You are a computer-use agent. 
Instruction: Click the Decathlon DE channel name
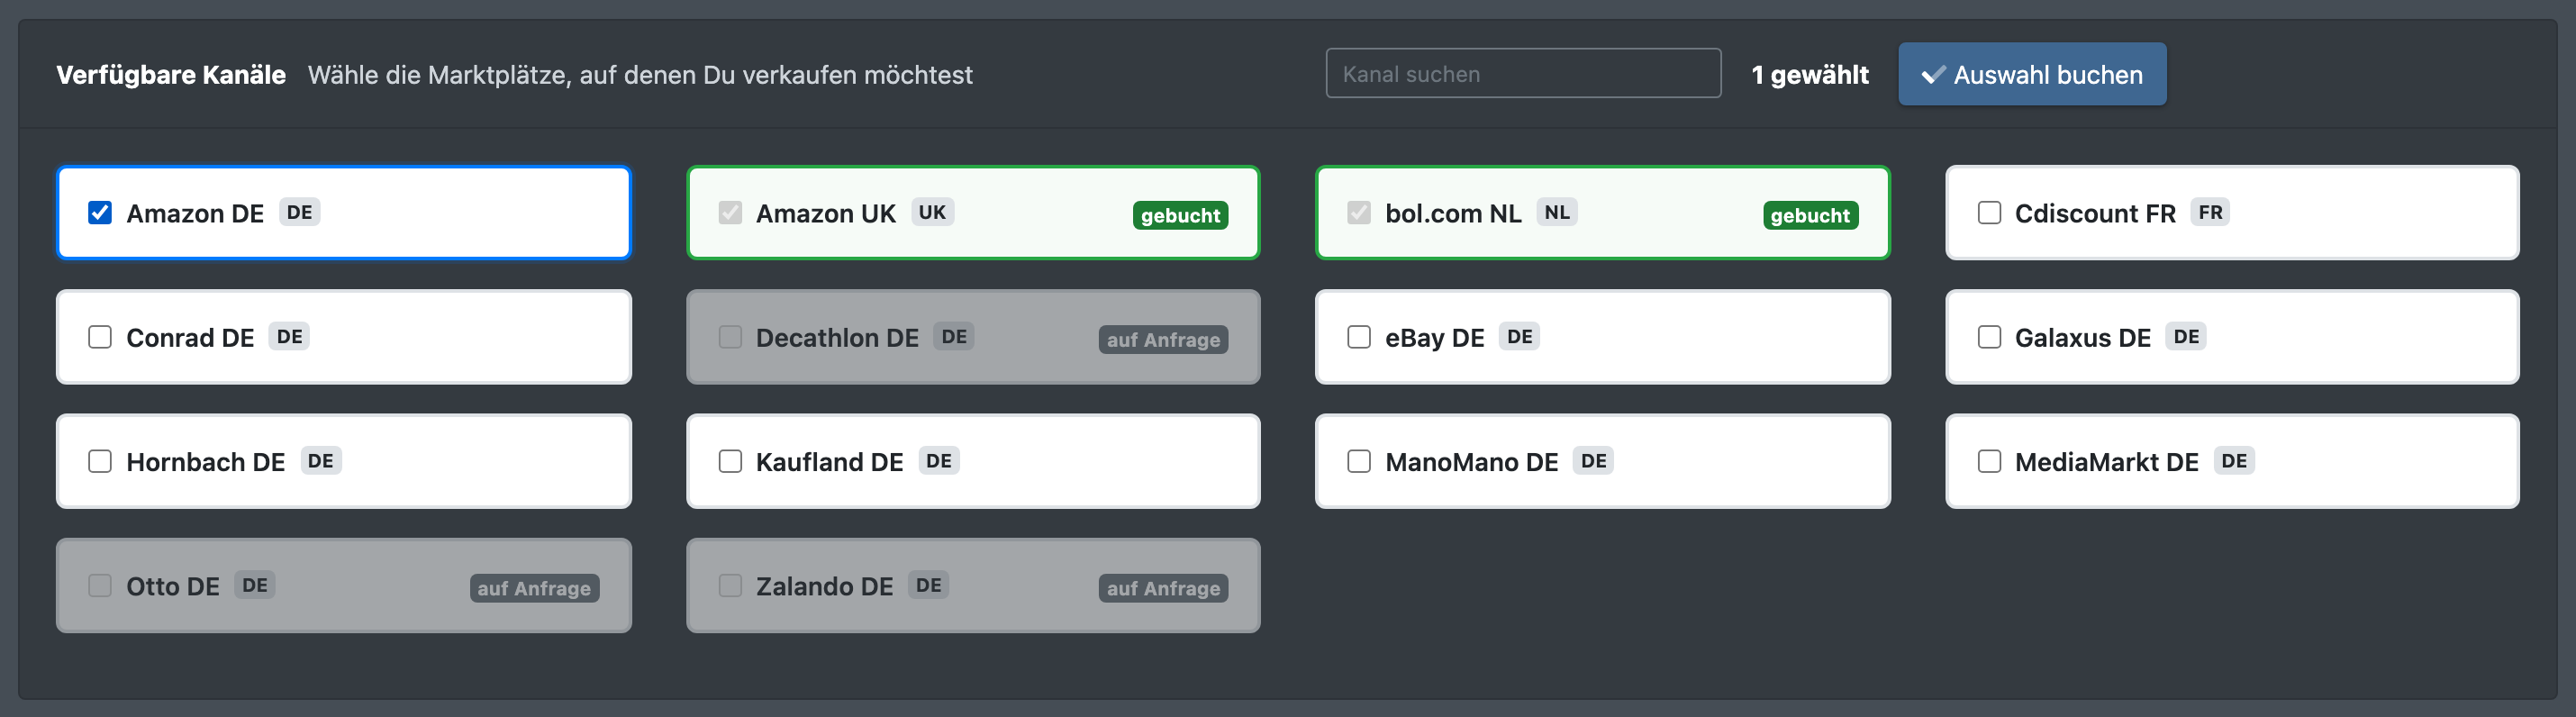(x=837, y=338)
